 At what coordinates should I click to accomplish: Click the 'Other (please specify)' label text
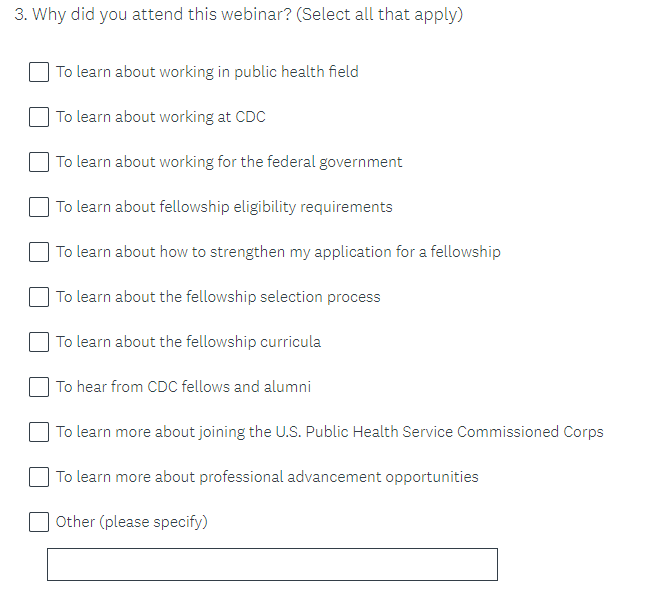click(x=131, y=522)
